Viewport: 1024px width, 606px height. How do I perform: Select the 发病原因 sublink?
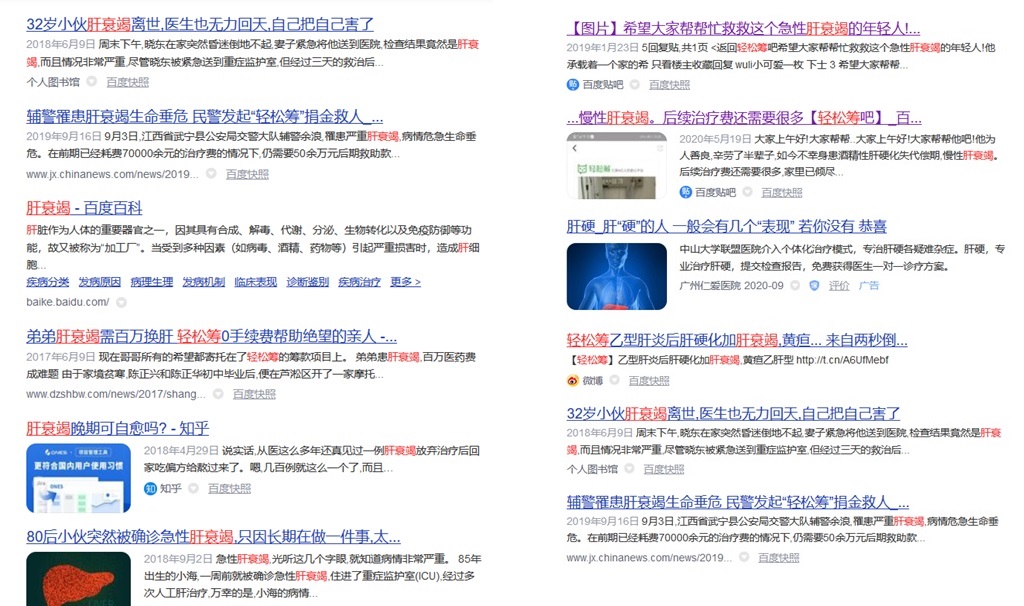99,282
